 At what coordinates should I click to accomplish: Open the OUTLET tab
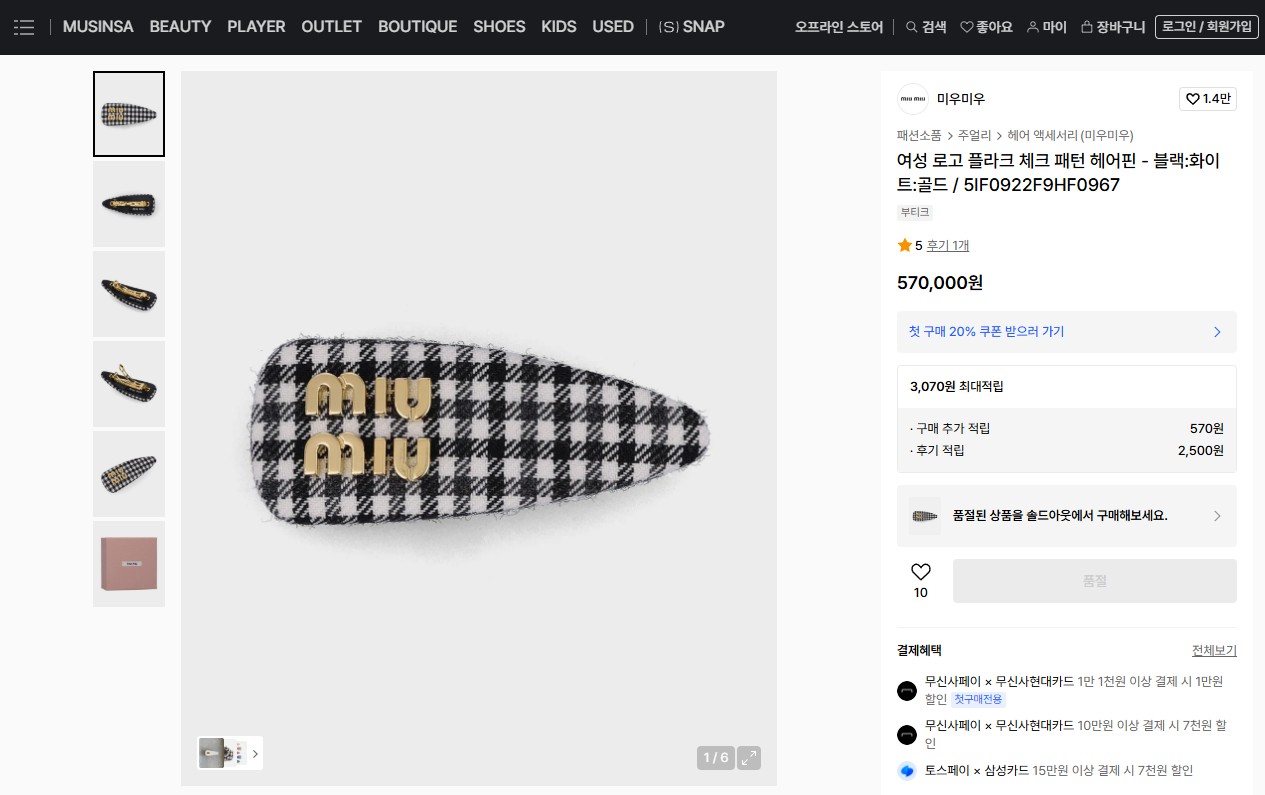pyautogui.click(x=331, y=27)
